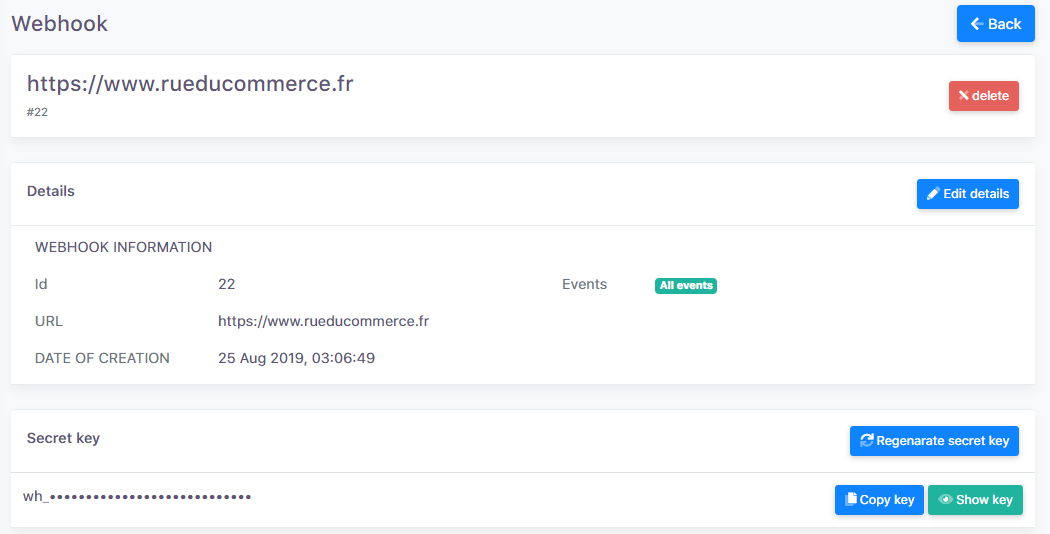1050x534 pixels.
Task: Click the DATE OF CREATION label
Action: [x=102, y=358]
